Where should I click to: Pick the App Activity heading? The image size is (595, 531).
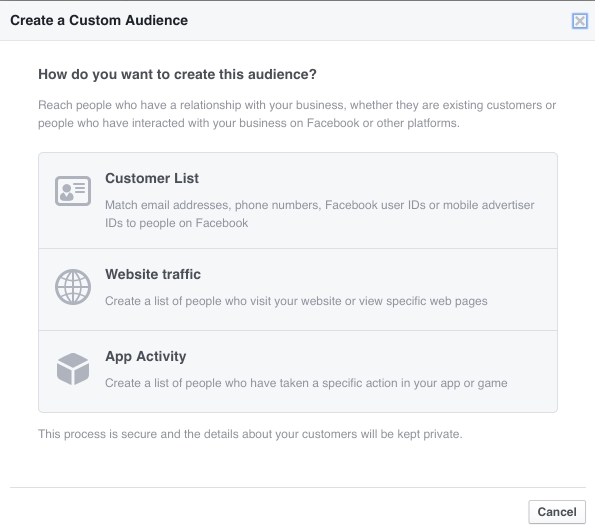coord(146,356)
